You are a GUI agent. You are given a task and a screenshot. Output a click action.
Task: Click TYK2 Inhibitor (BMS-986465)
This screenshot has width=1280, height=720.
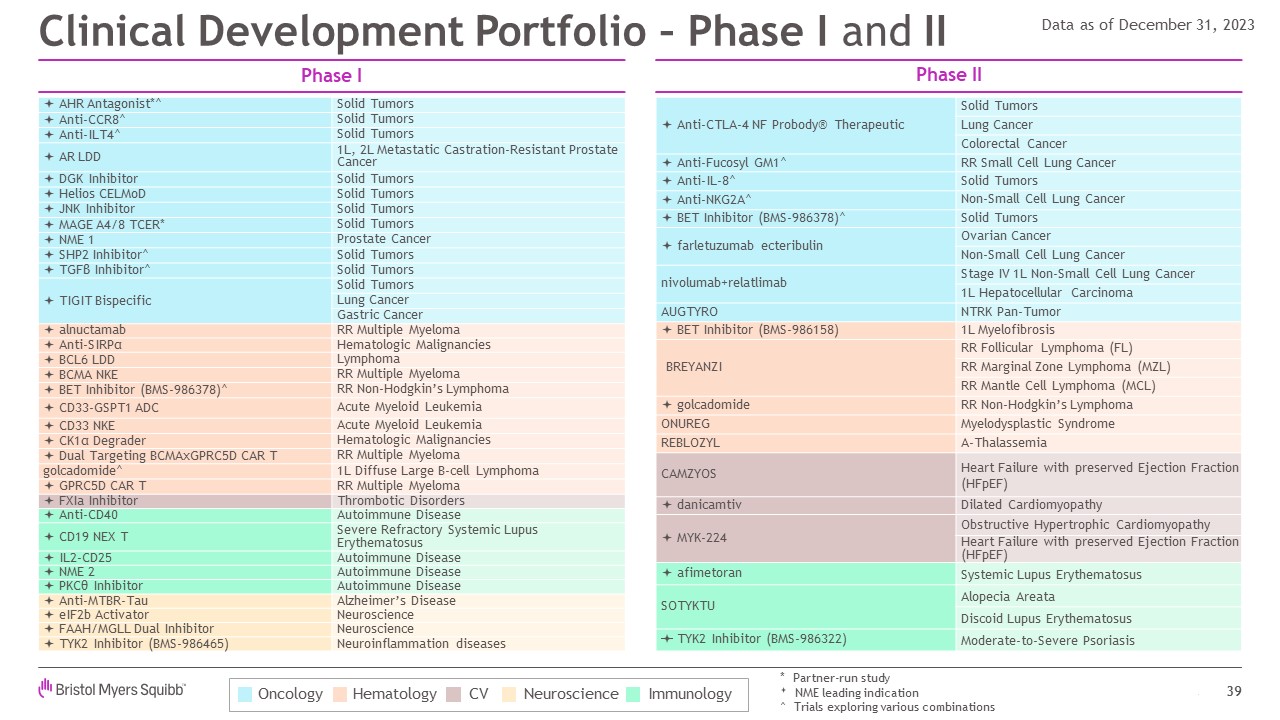coord(185,644)
